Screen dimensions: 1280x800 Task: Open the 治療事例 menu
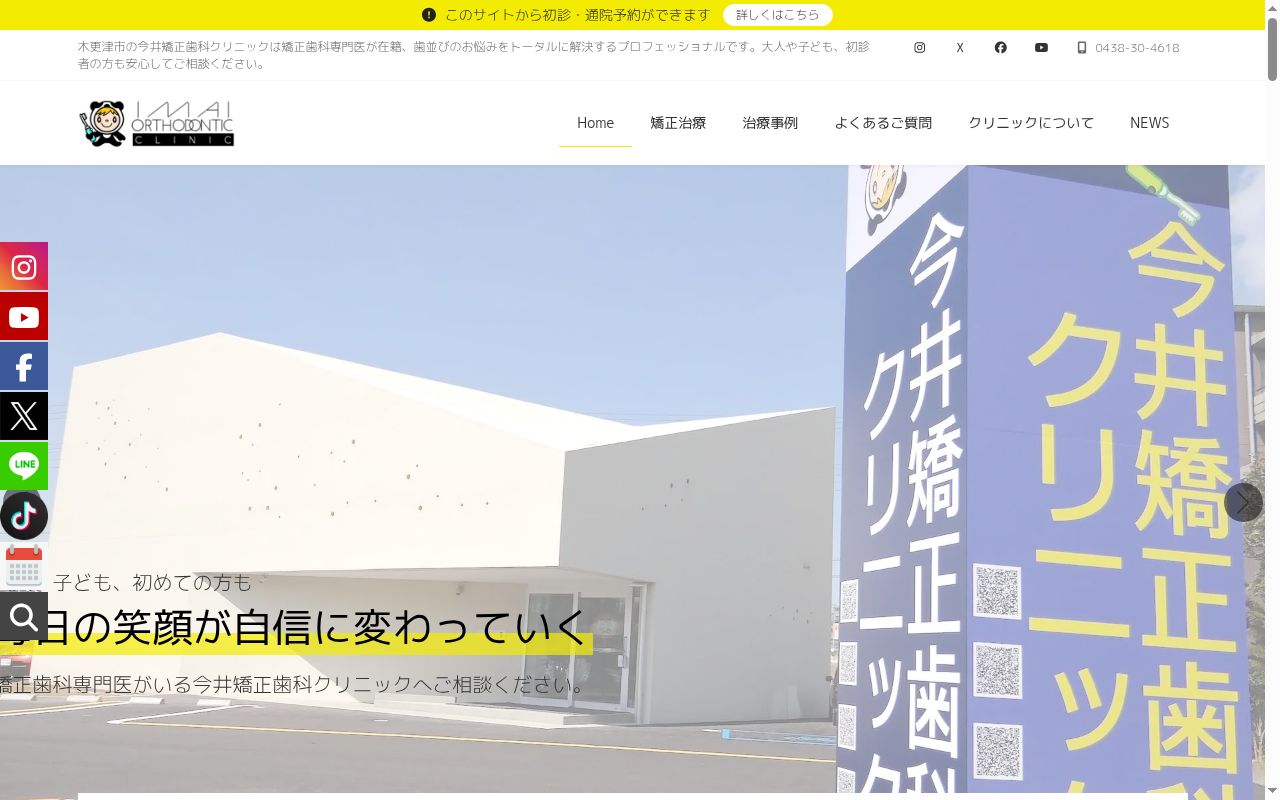(x=770, y=123)
